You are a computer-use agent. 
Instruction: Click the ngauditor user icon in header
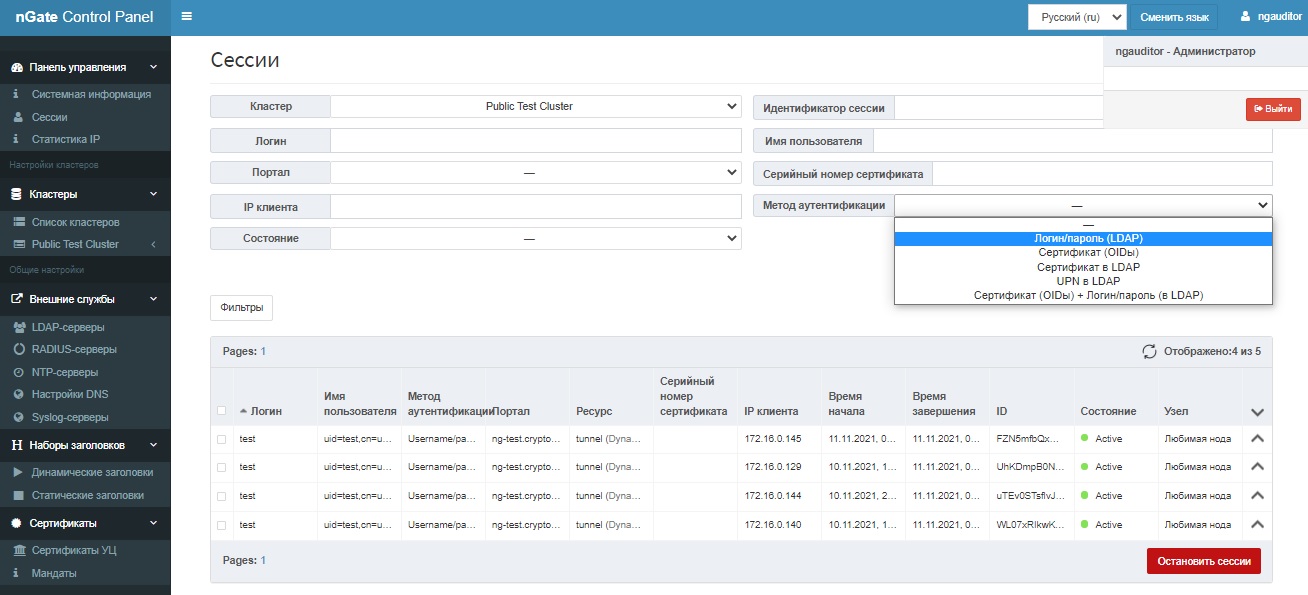coord(1245,17)
